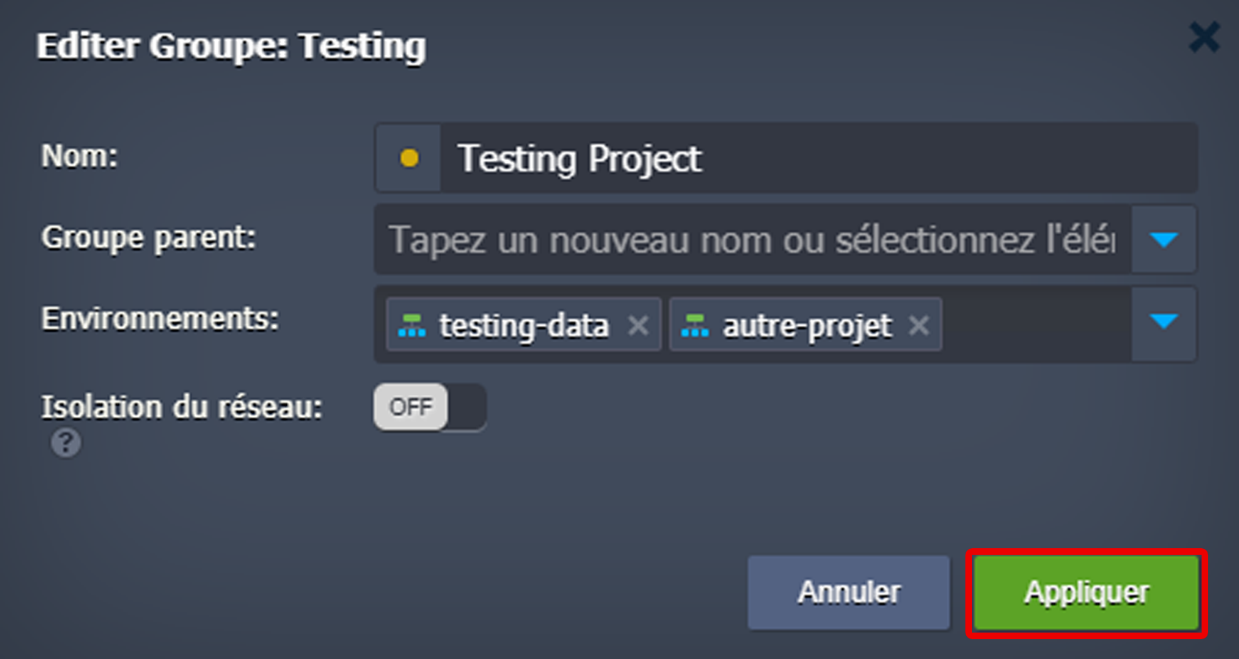
Task: Click the Environnements field label
Action: [160, 319]
